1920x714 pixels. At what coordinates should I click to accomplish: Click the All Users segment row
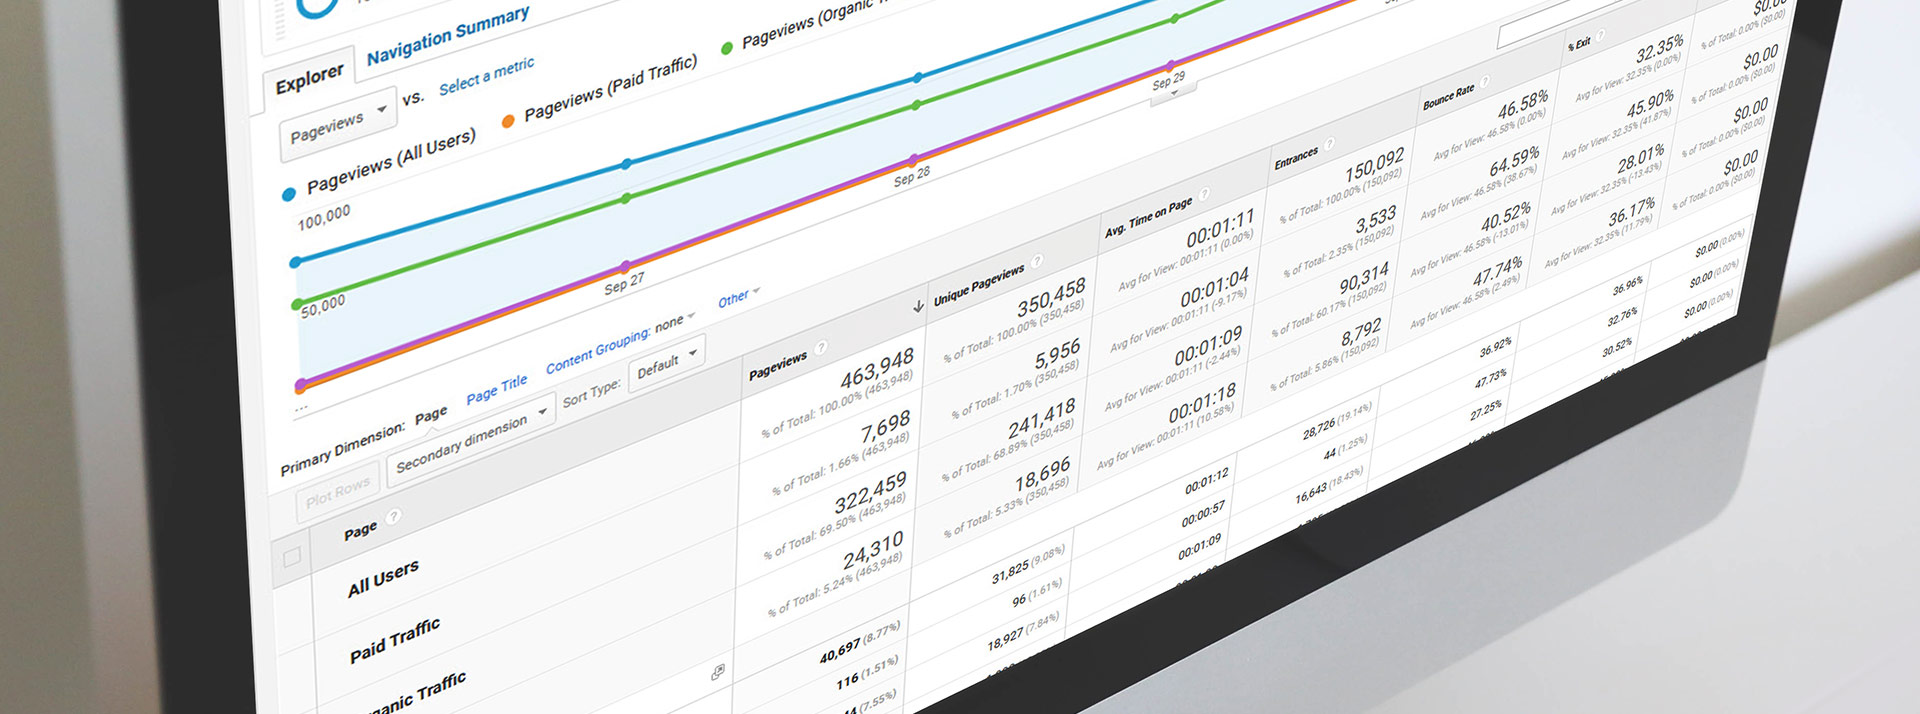tap(383, 578)
